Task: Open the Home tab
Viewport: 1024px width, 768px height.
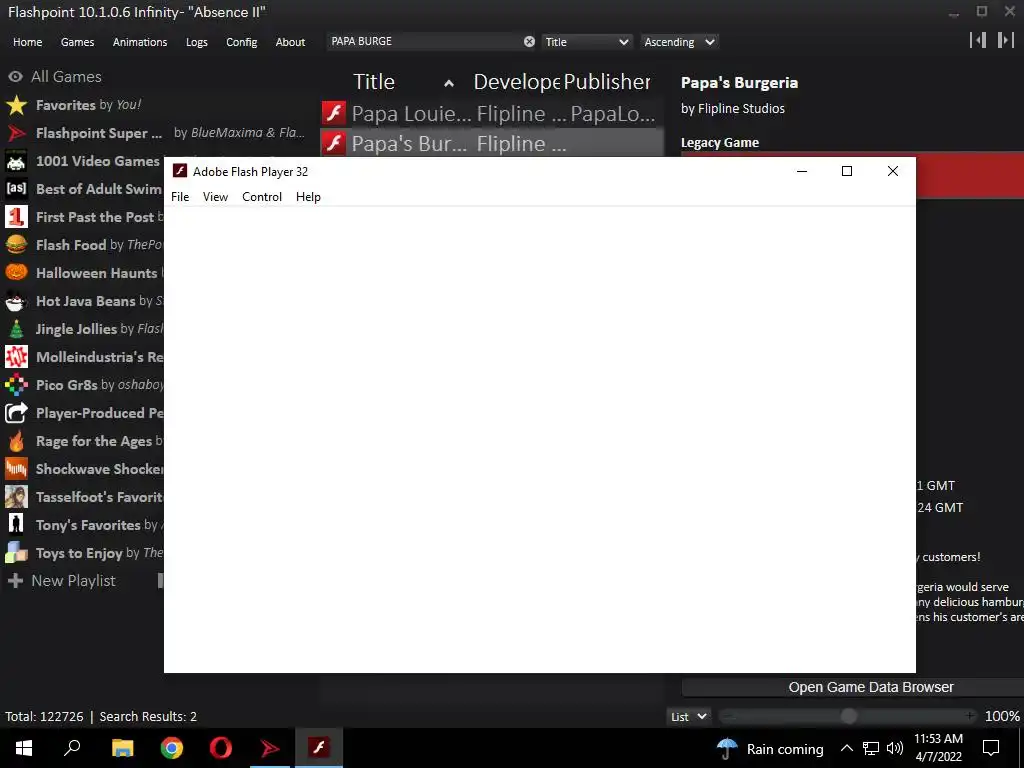Action: click(x=27, y=42)
